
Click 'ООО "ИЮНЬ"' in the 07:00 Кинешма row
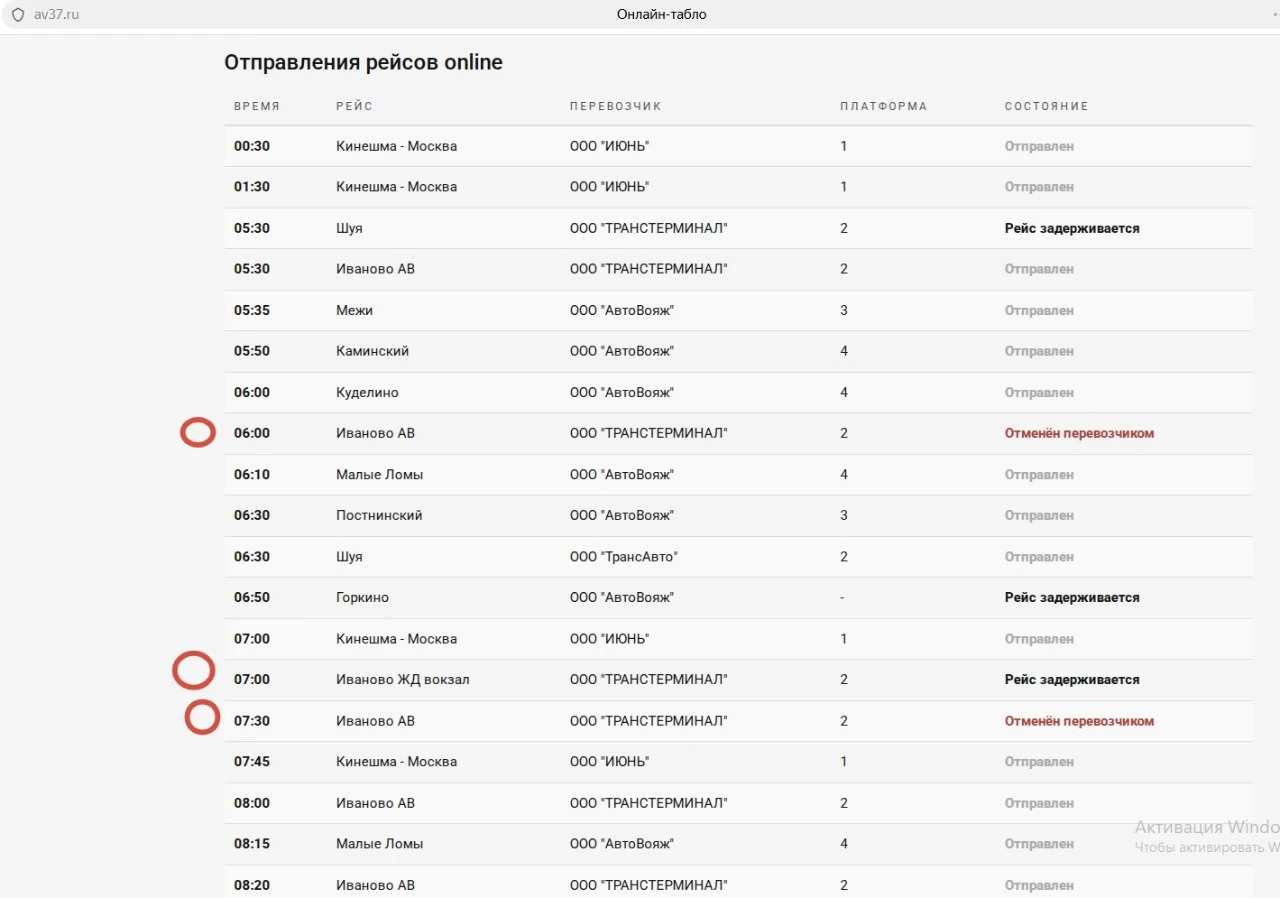pos(610,638)
